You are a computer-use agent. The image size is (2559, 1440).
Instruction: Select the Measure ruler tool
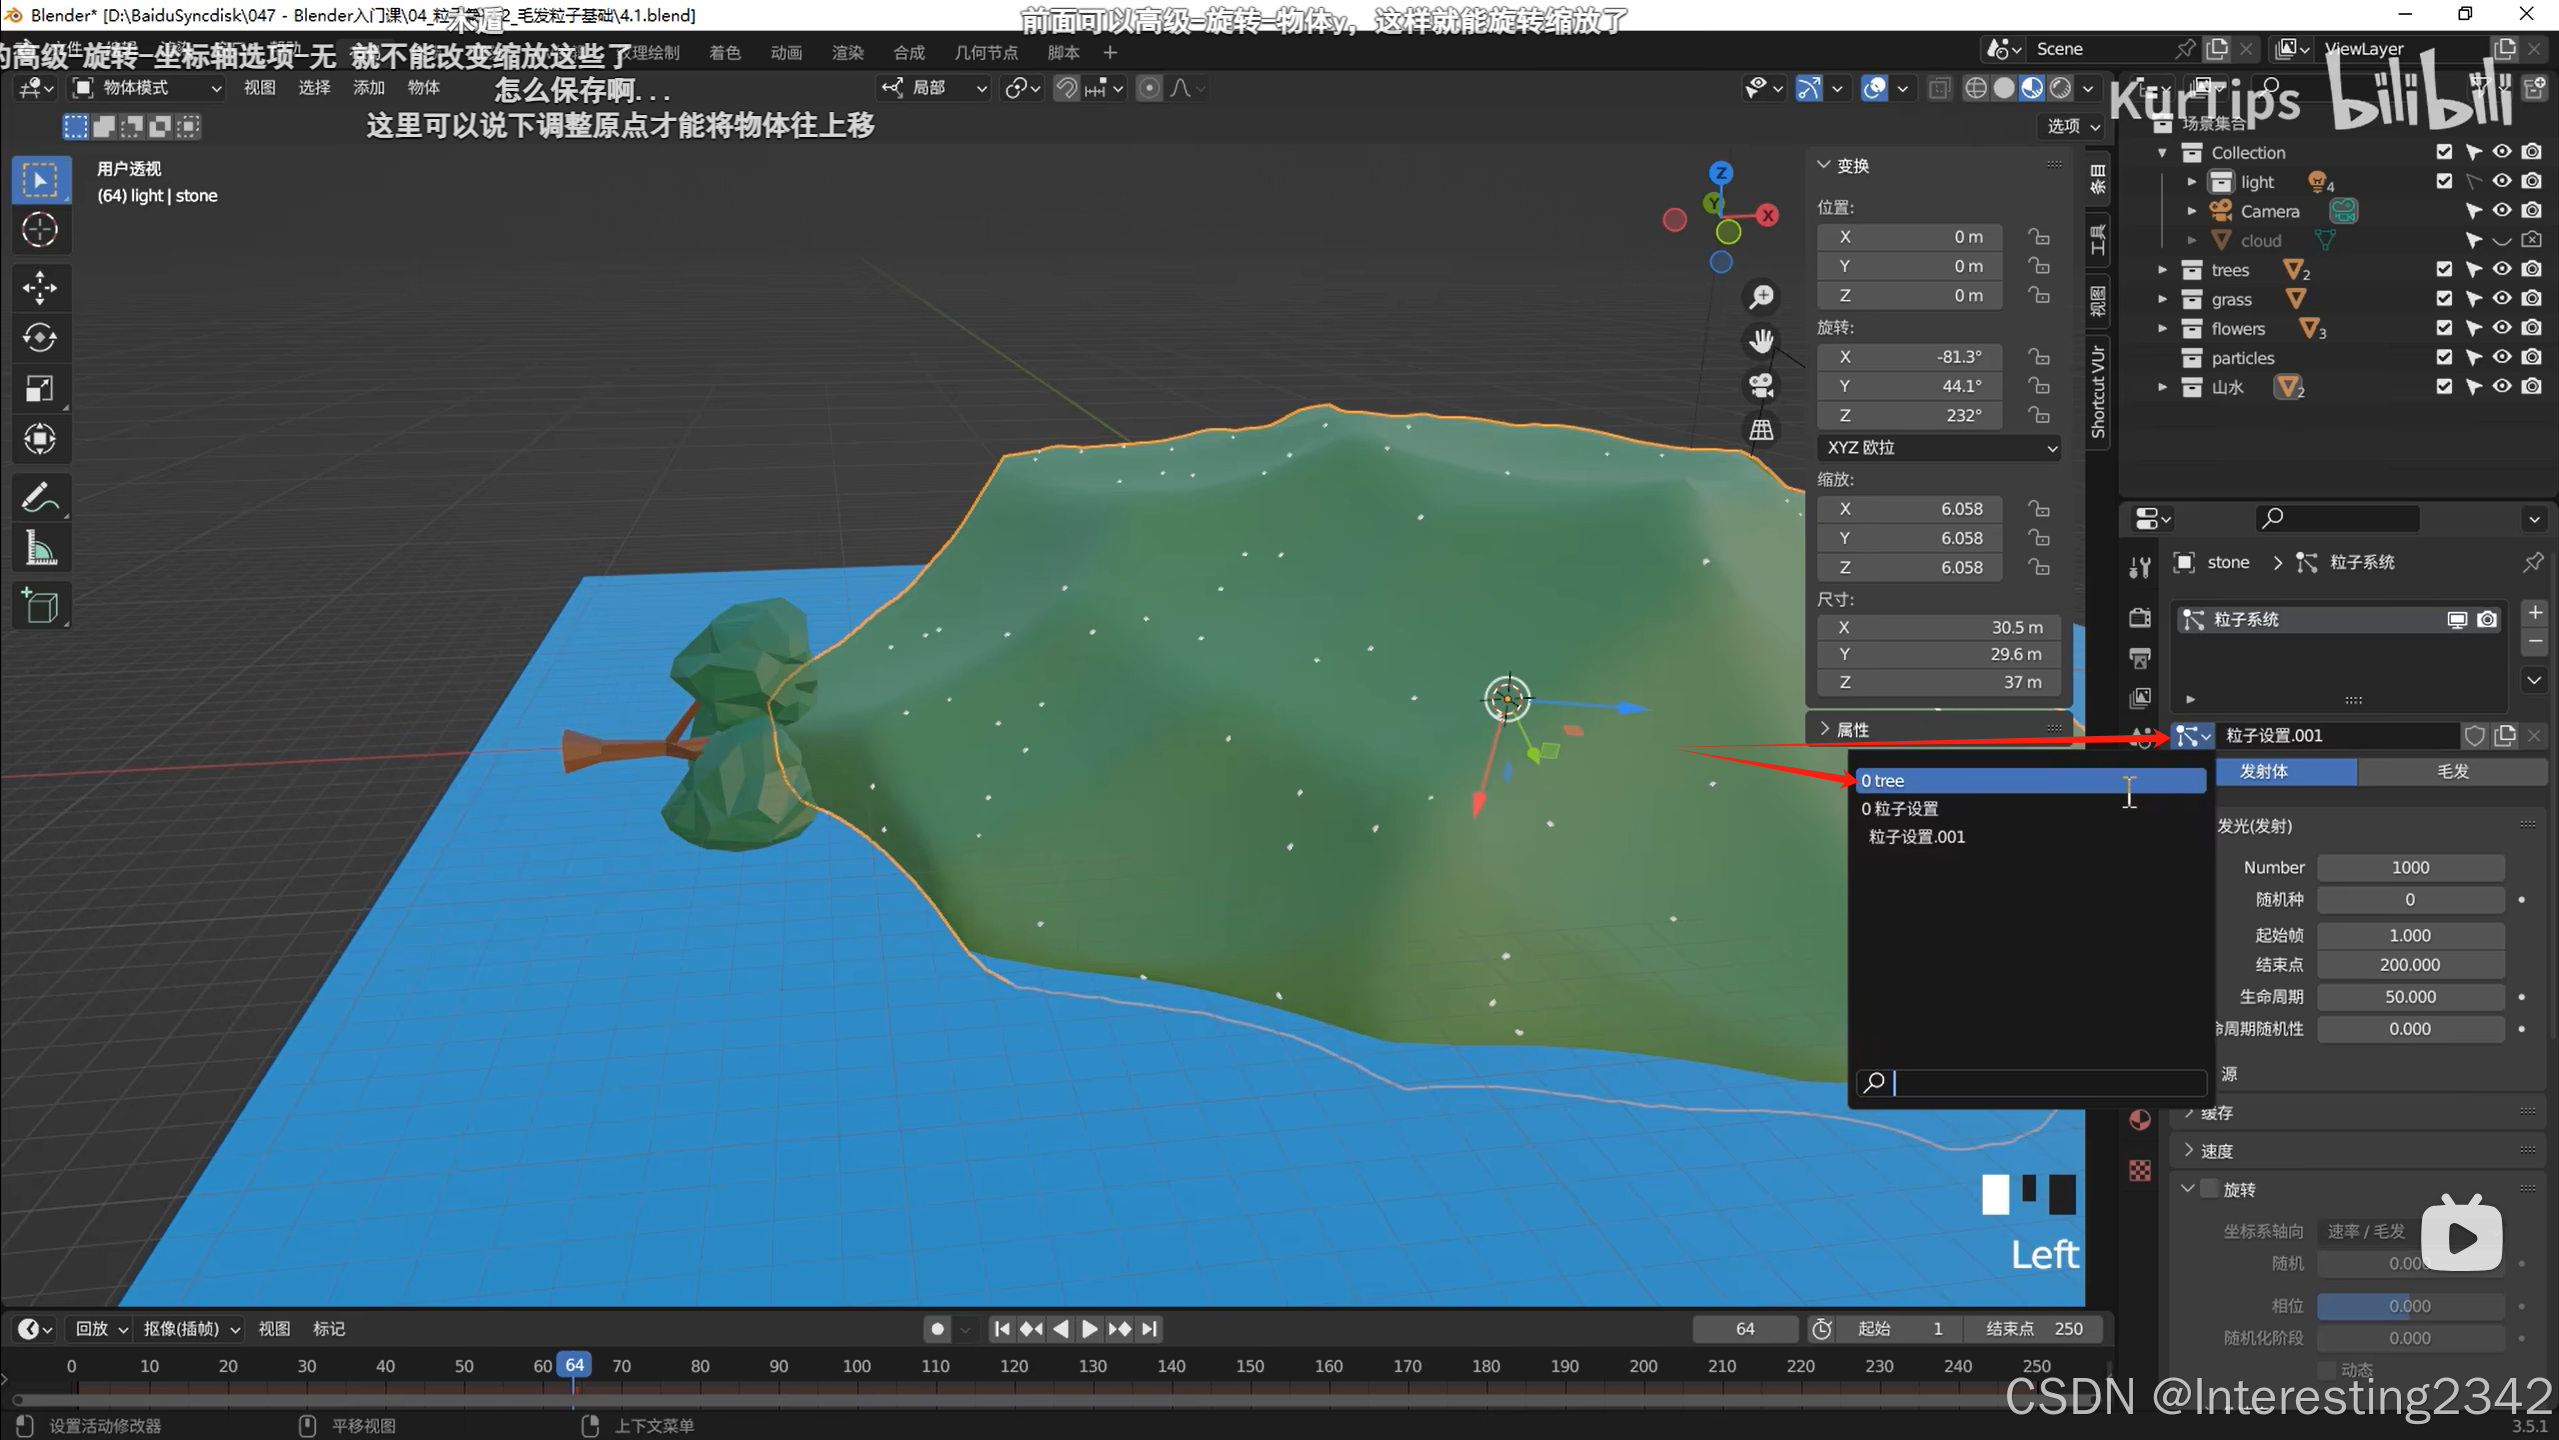[39, 548]
